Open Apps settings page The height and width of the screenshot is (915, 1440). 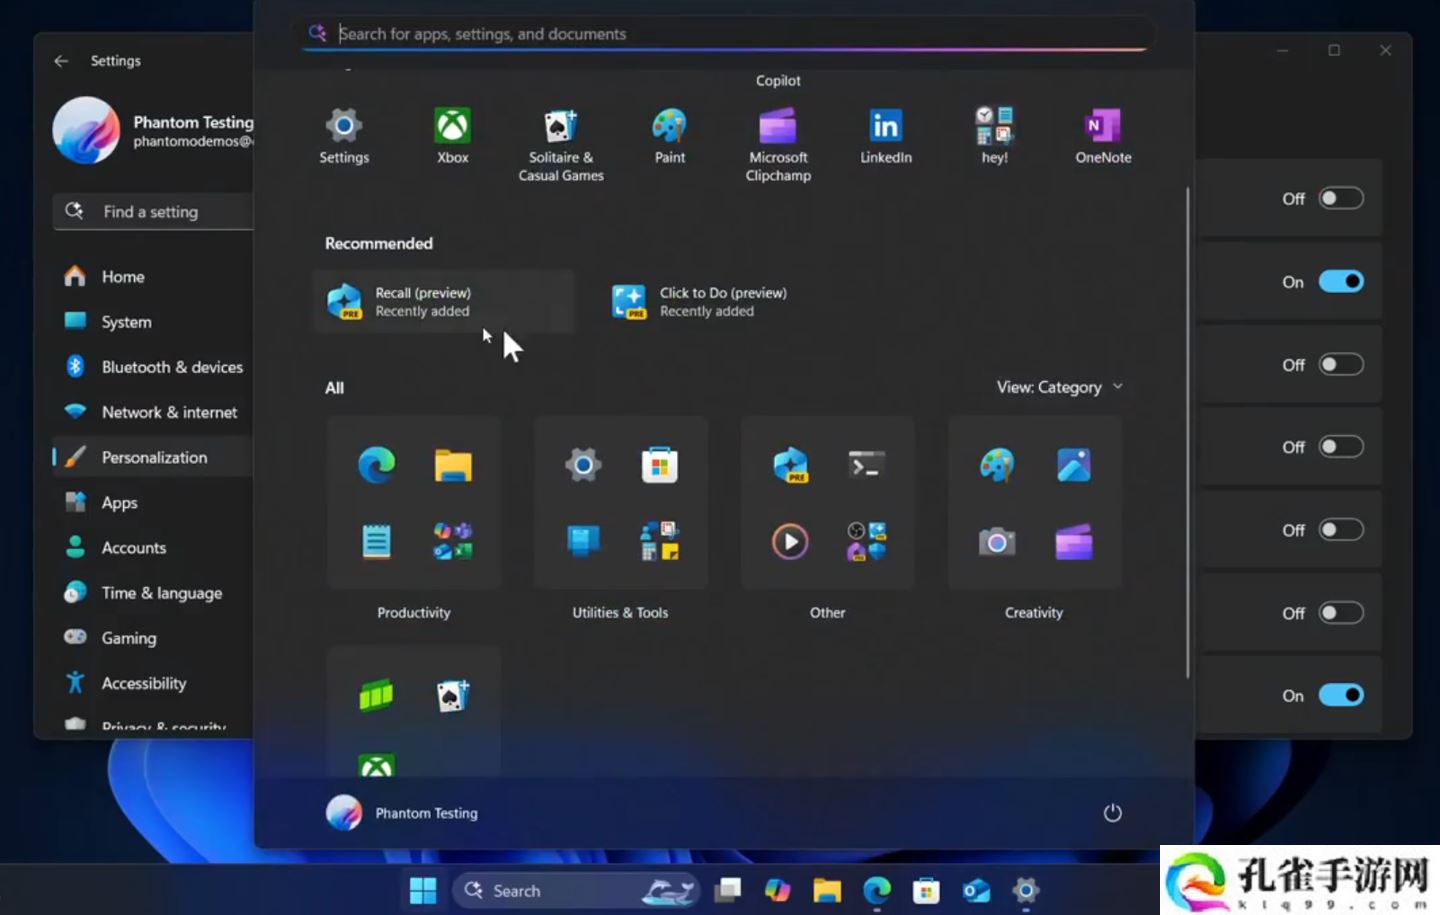pyautogui.click(x=152, y=503)
